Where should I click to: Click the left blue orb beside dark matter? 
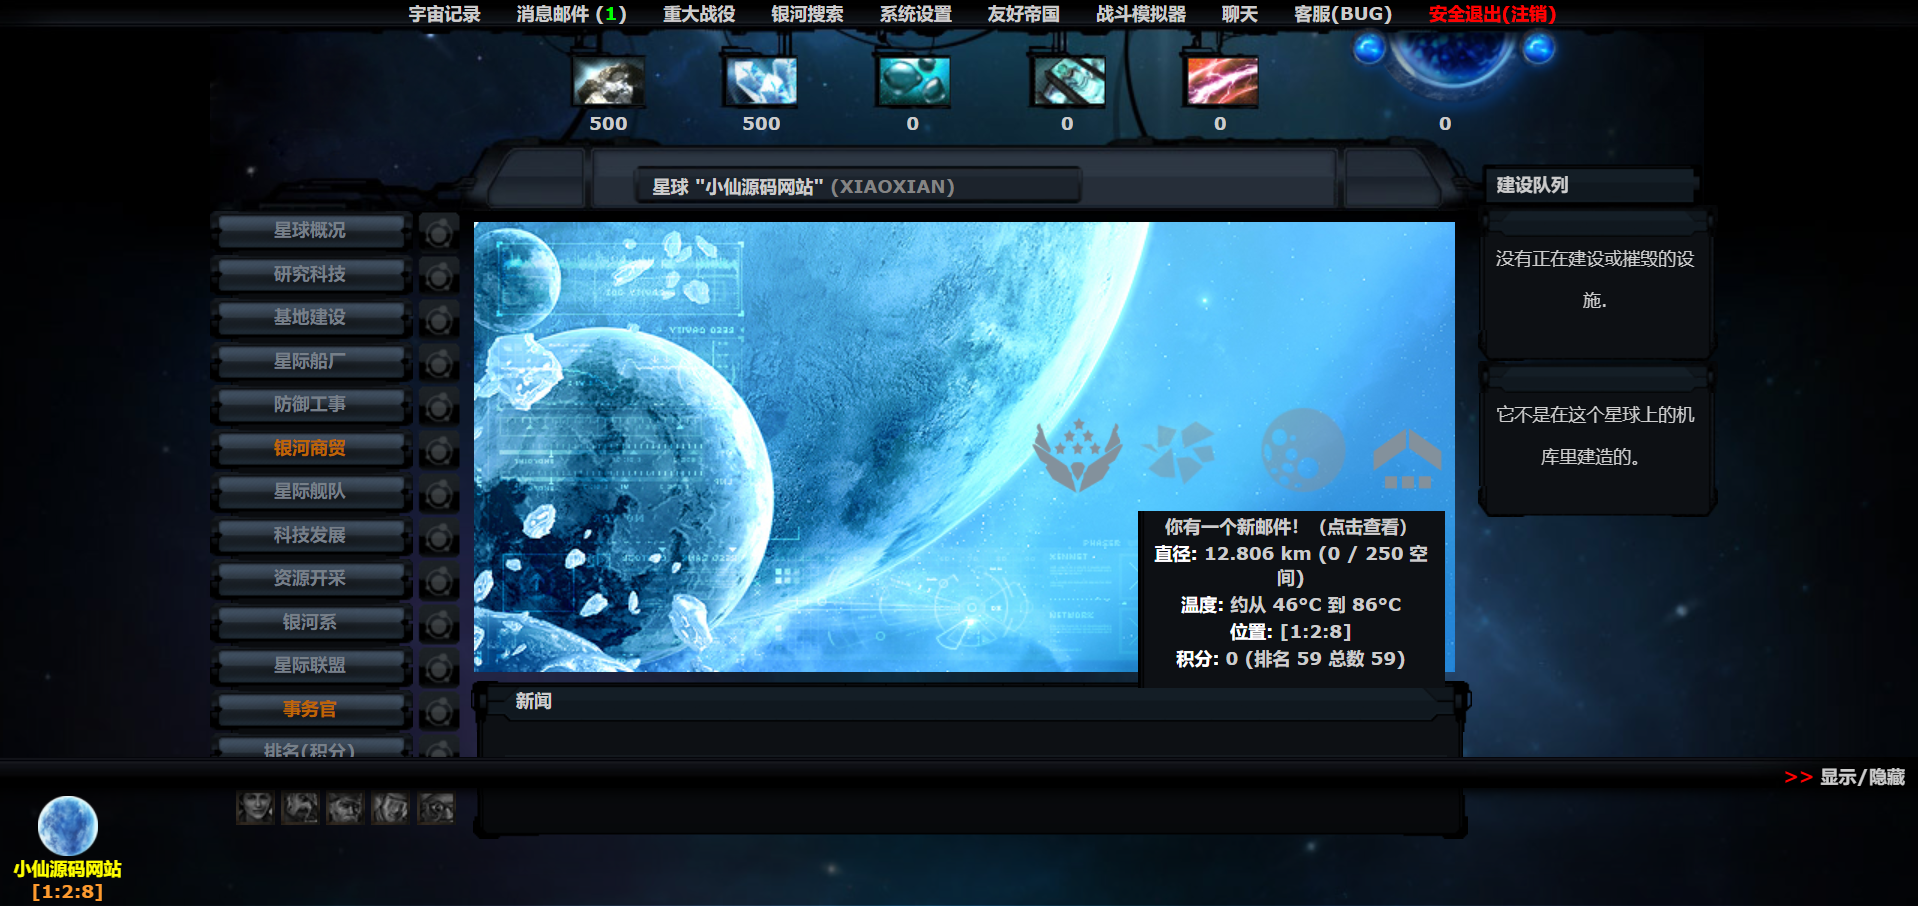[x=1369, y=47]
